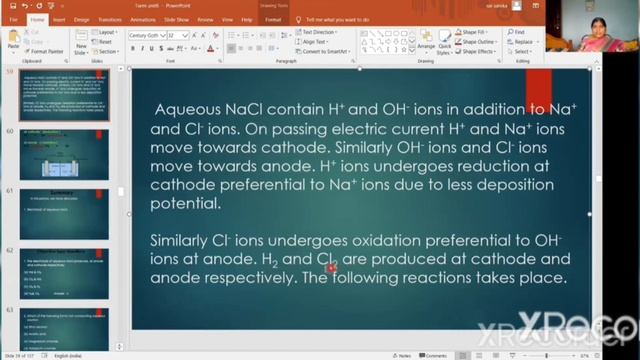The width and height of the screenshot is (640, 360).
Task: Open the File tab
Action: pos(13,20)
